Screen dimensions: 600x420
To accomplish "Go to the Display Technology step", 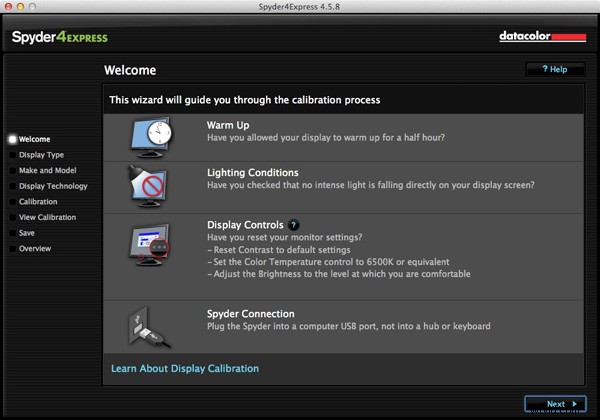I will point(53,186).
